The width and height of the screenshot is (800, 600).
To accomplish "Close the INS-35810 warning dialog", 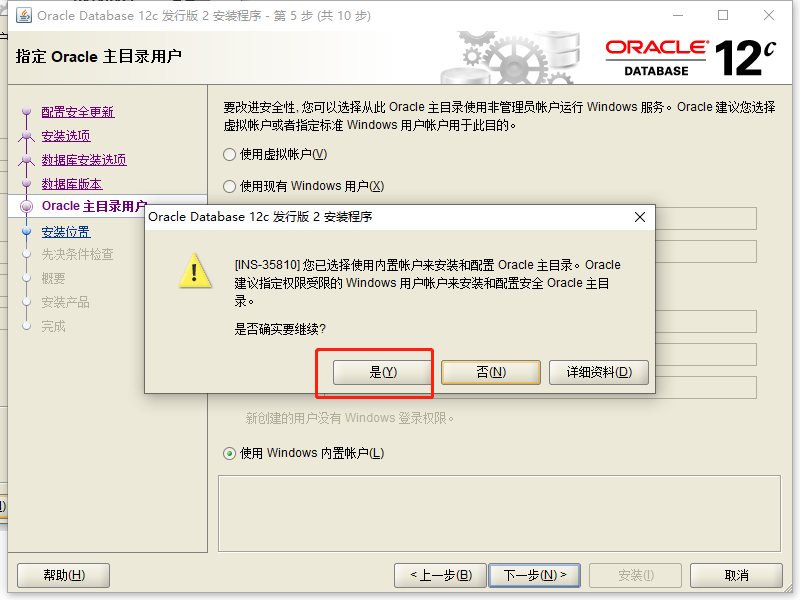I will [x=640, y=217].
